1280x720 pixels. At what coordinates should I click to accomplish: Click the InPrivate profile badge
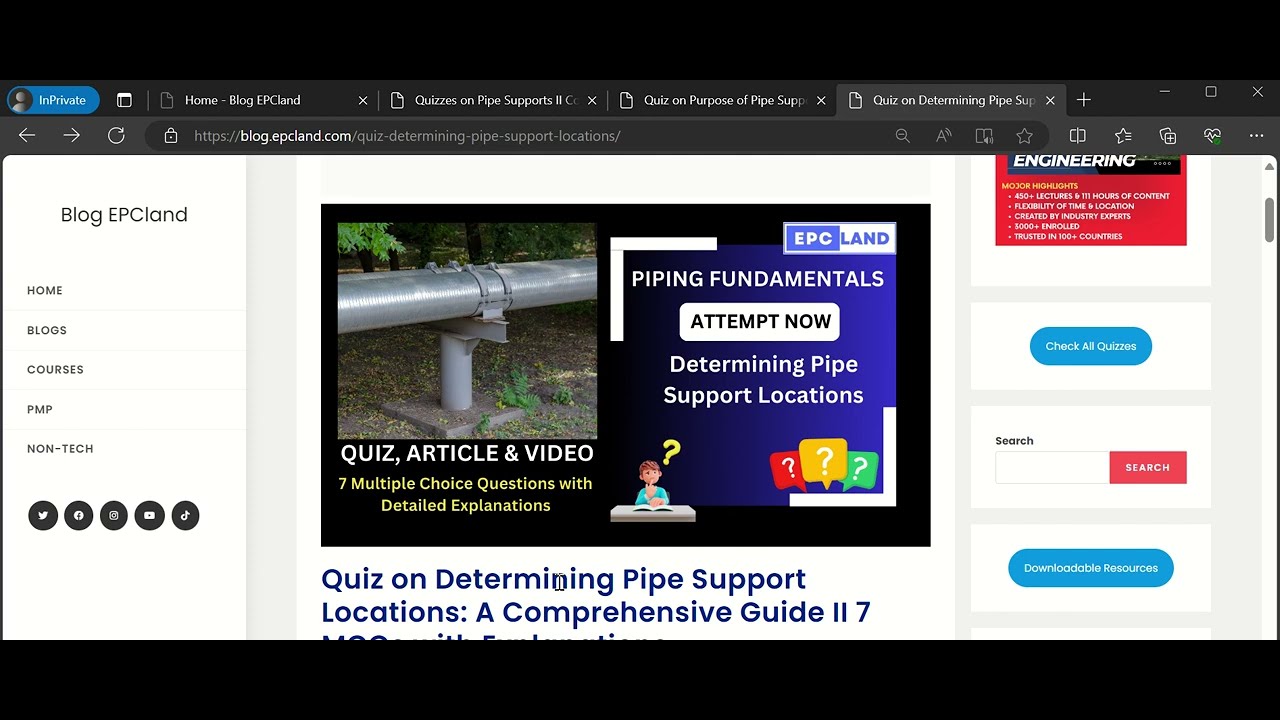point(53,100)
